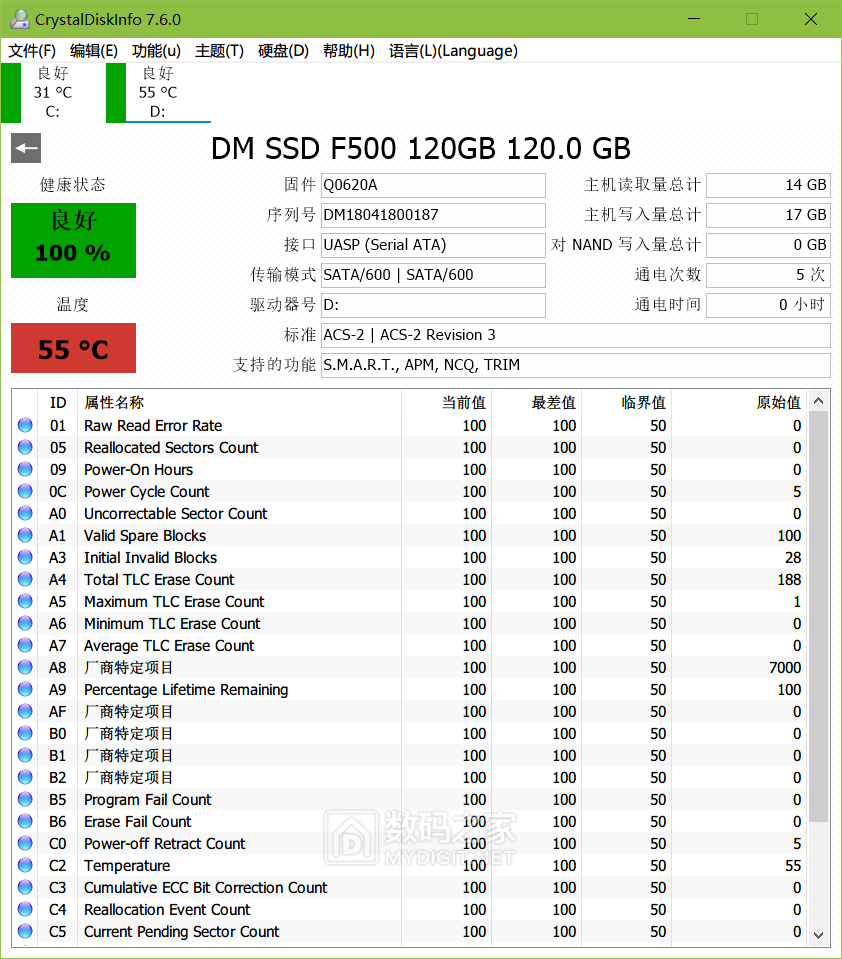842x959 pixels.
Task: Click status orb for Current Pending Sector Count
Action: coord(25,931)
